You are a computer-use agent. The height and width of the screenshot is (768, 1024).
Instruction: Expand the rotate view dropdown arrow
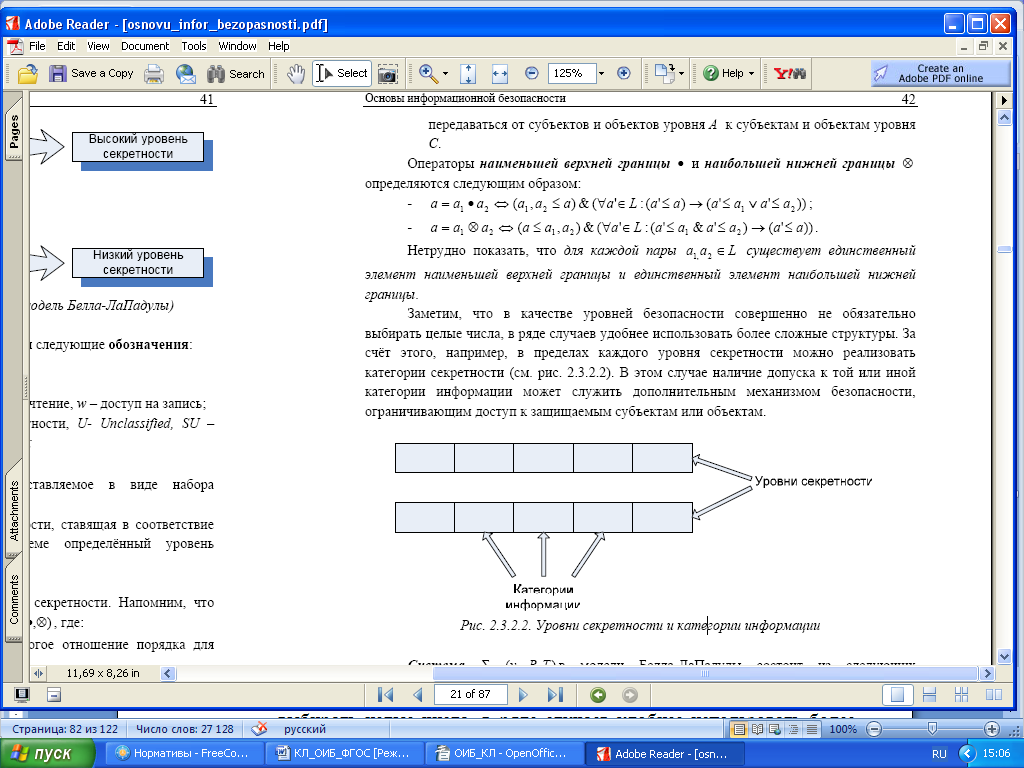[682, 74]
